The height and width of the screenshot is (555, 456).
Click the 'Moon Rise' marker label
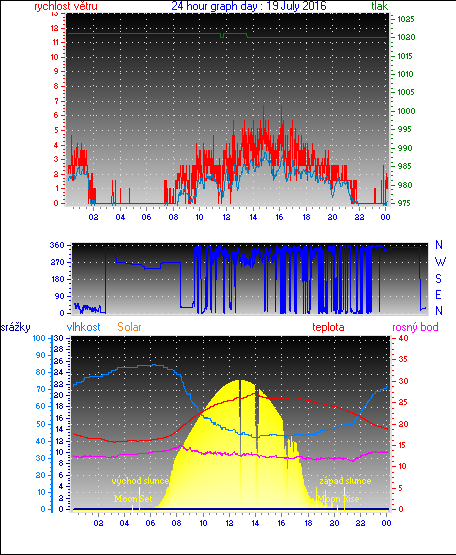coord(338,499)
